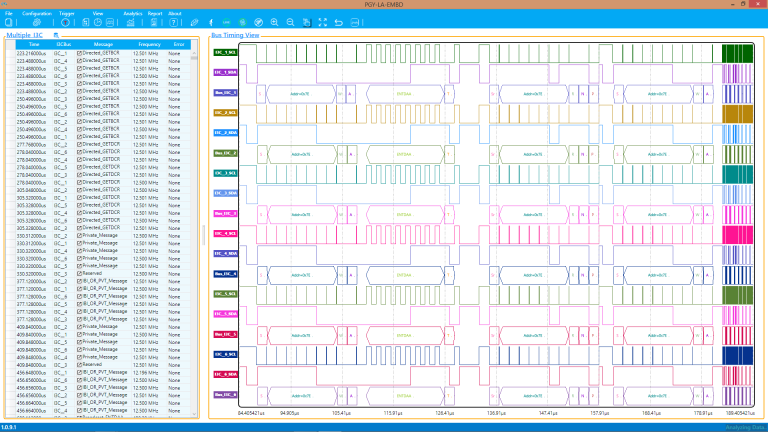768x432 pixels.
Task: Sort by the Time column header
Action: pos(34,44)
